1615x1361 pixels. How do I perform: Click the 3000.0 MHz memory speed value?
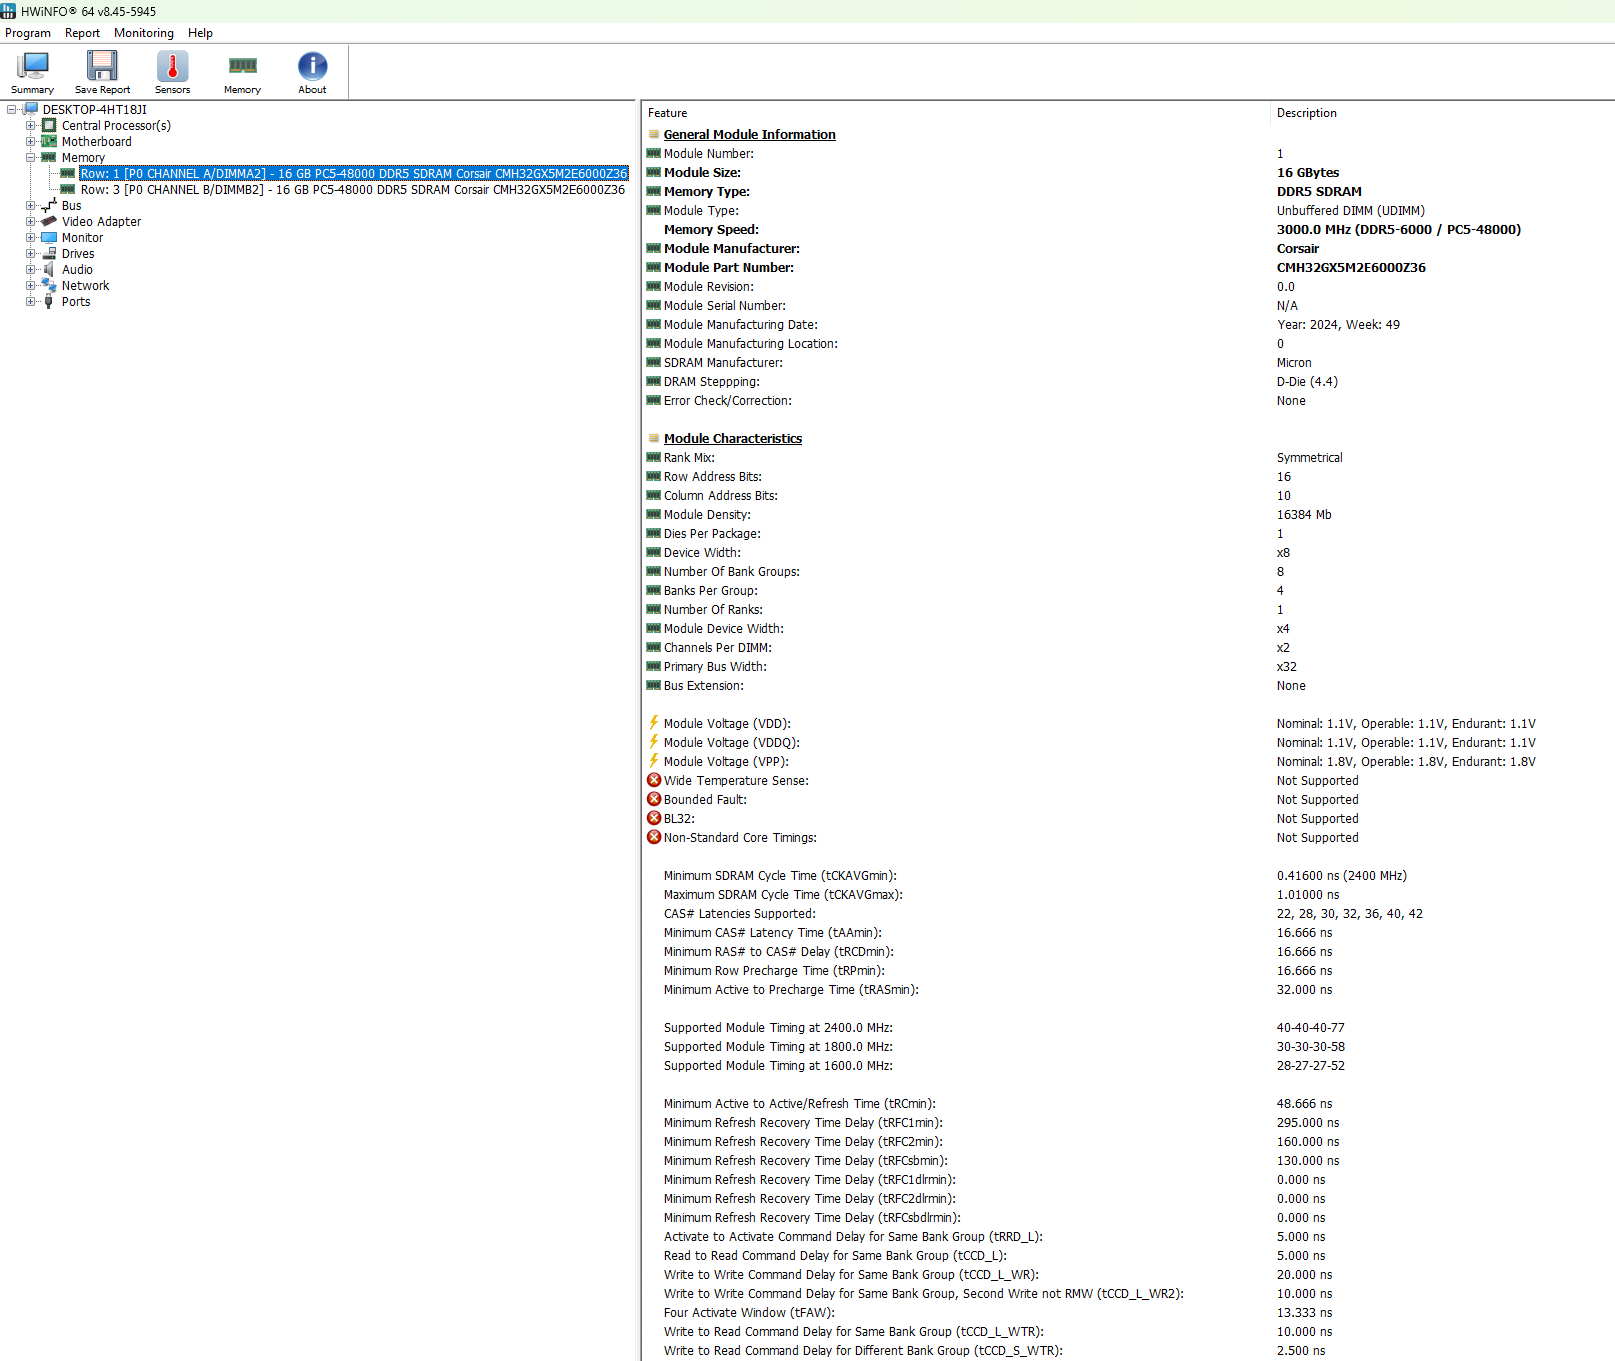[x=1399, y=229]
